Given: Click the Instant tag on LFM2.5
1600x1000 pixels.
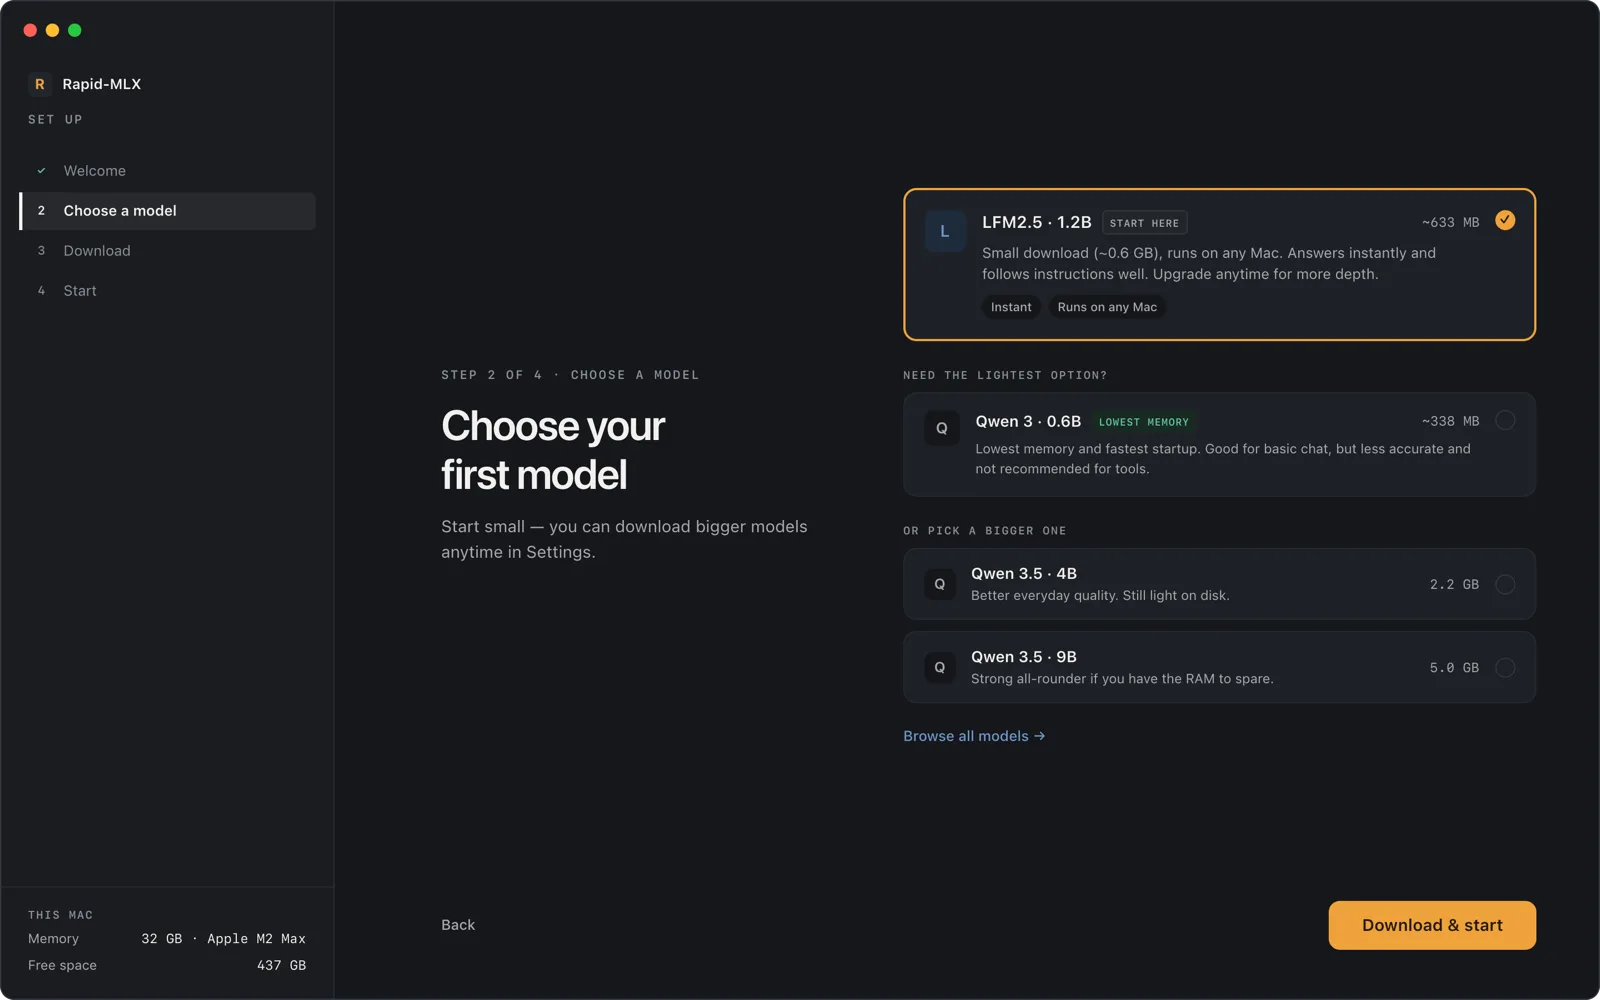Looking at the screenshot, I should pos(1011,307).
